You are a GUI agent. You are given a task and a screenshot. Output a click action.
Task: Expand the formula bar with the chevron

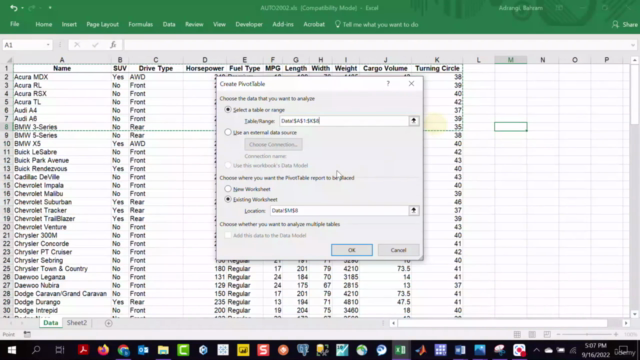(633, 45)
